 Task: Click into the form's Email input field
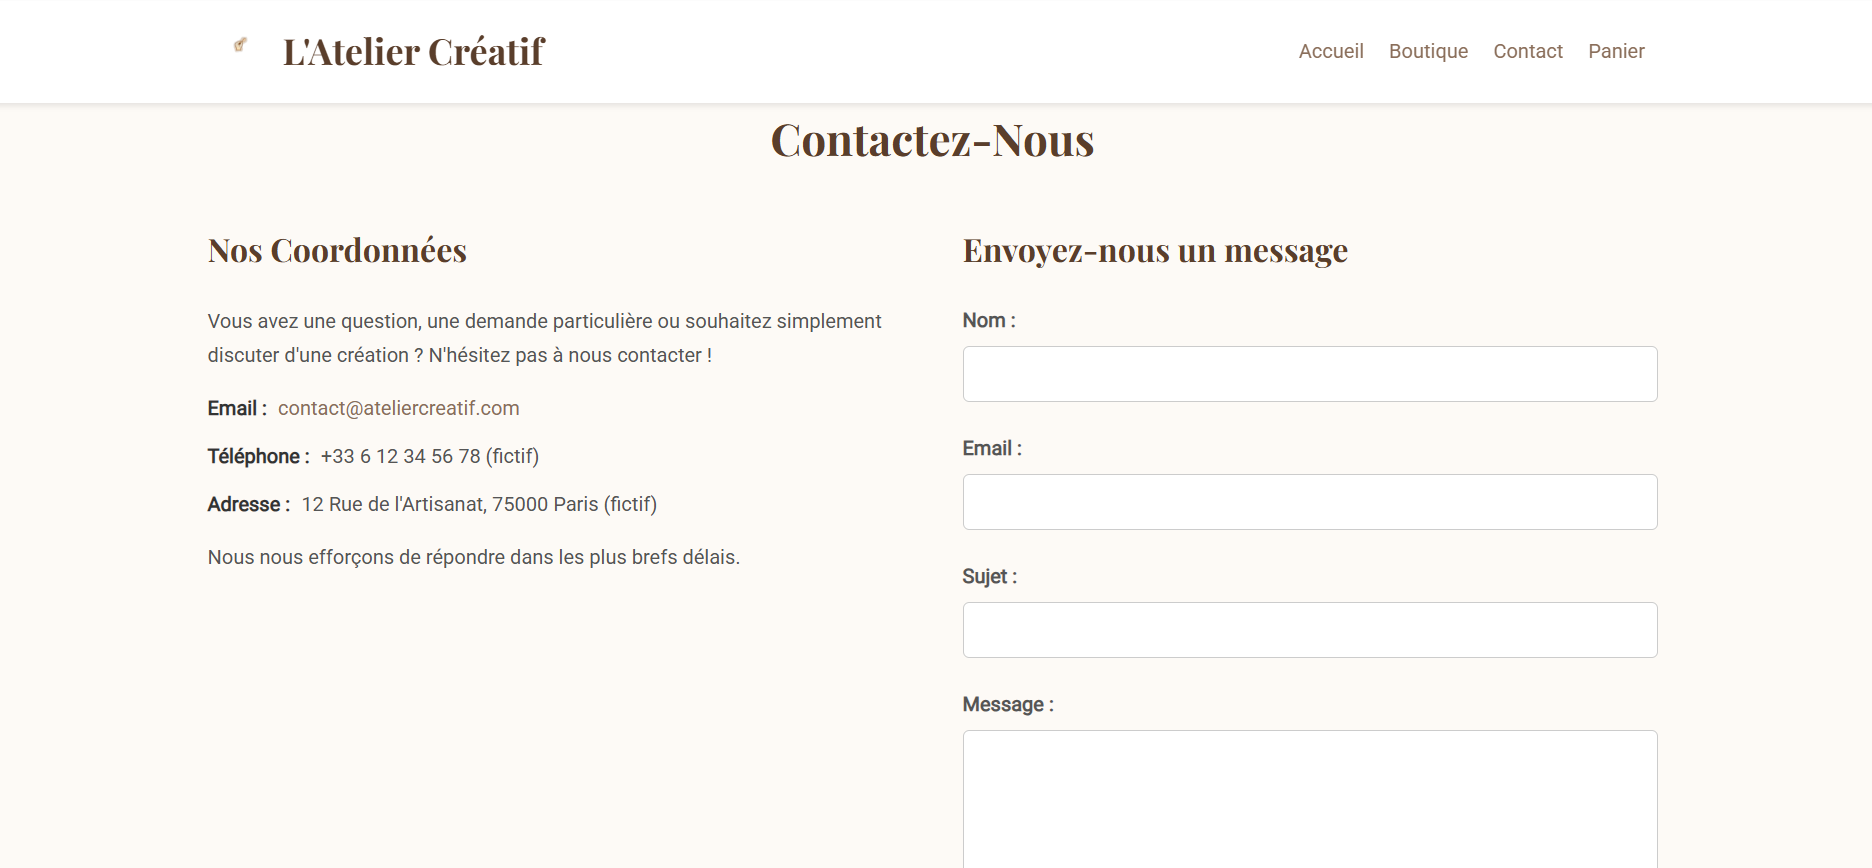1310,502
